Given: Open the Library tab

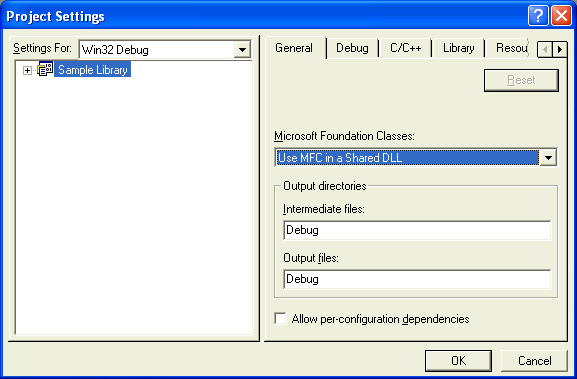Looking at the screenshot, I should pos(459,48).
